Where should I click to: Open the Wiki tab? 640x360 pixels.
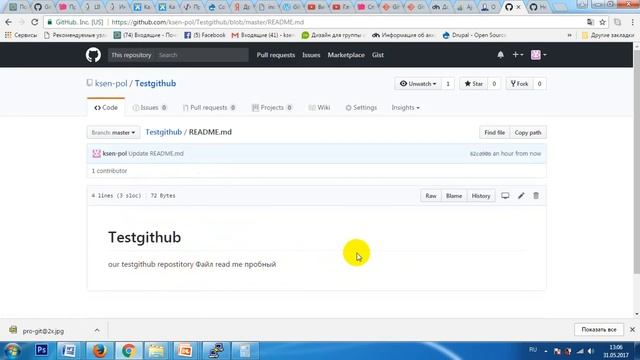tap(319, 108)
